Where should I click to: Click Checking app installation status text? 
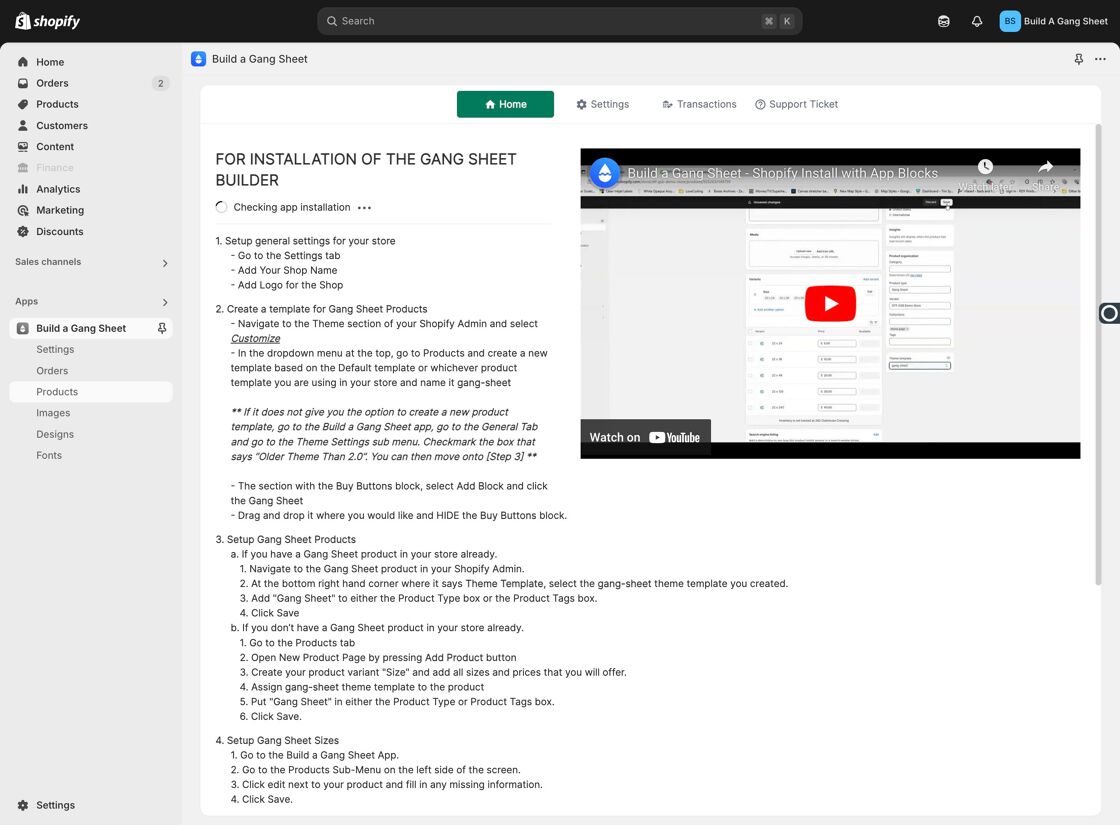291,207
